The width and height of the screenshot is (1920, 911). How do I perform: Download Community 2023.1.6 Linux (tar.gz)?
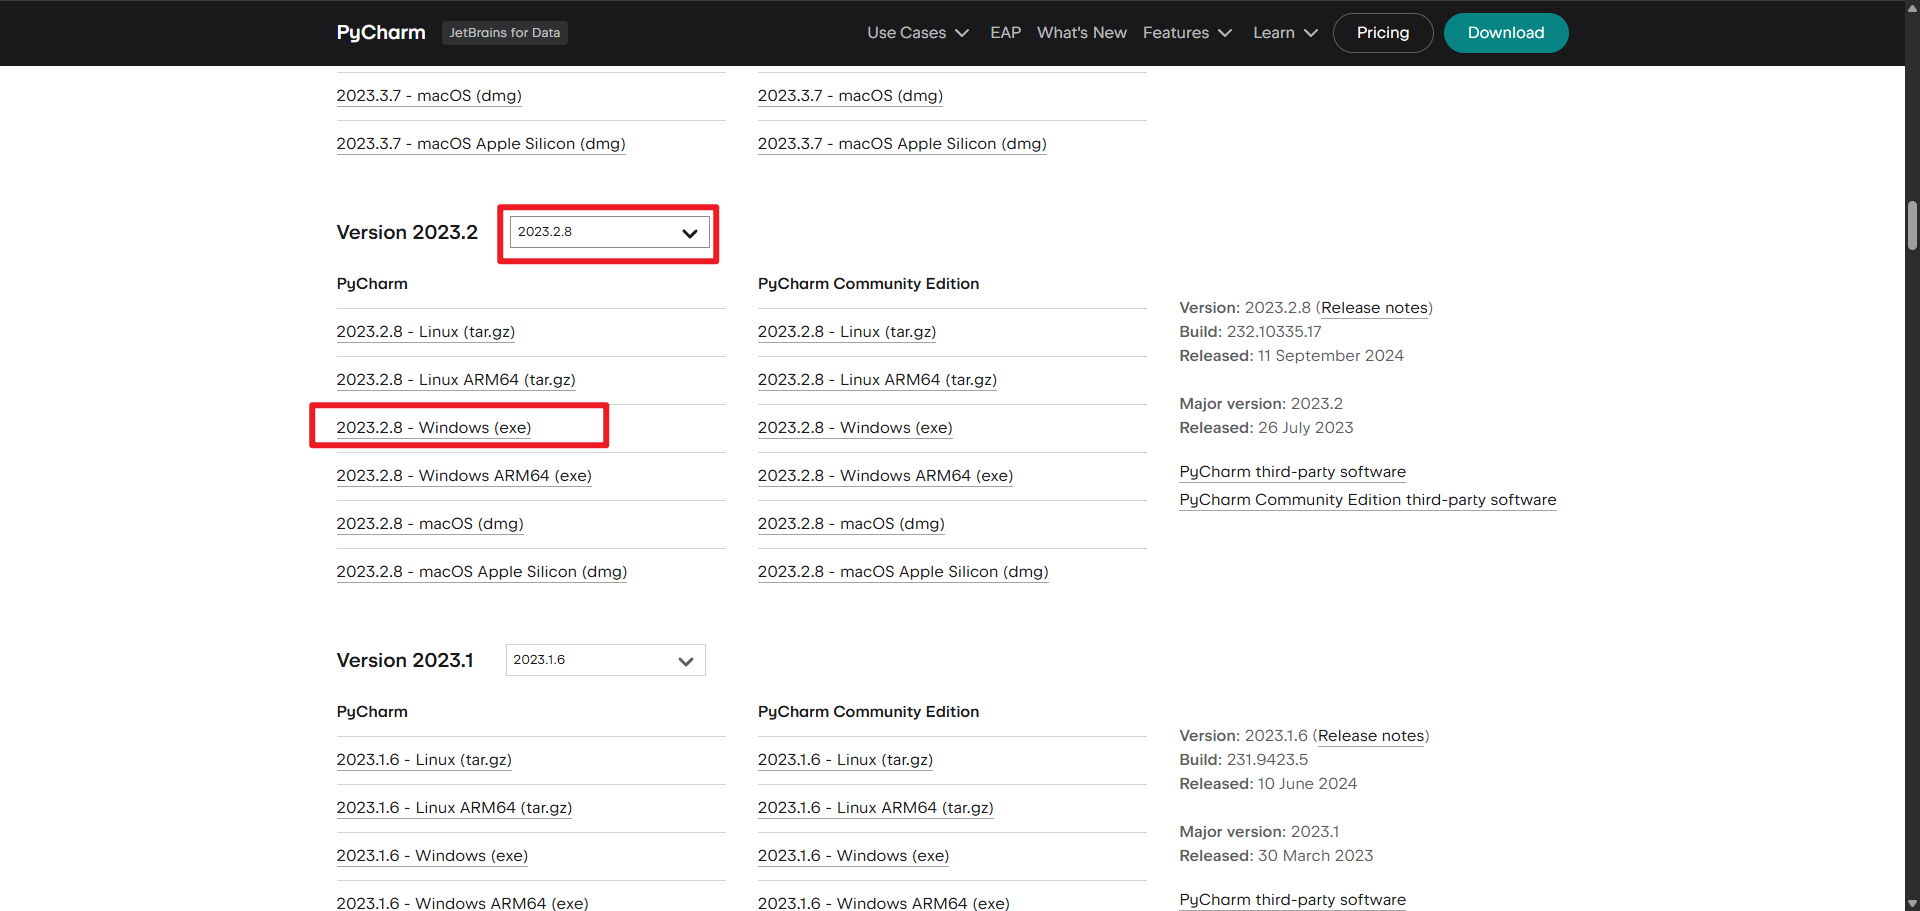(845, 760)
